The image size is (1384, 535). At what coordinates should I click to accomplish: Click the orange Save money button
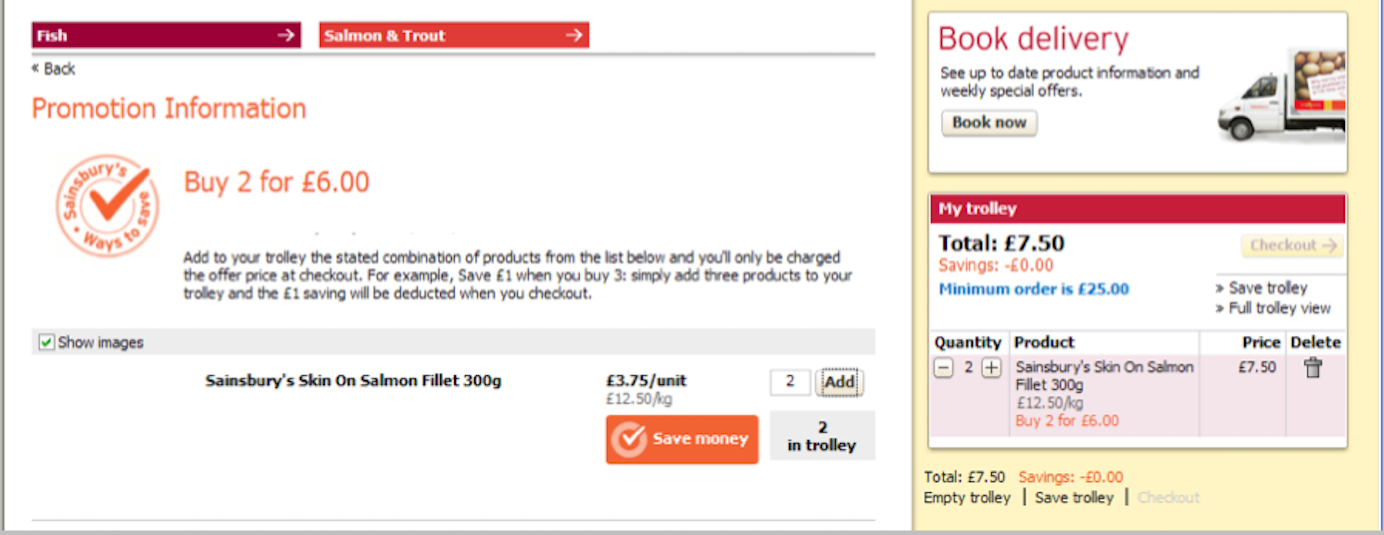[x=682, y=439]
